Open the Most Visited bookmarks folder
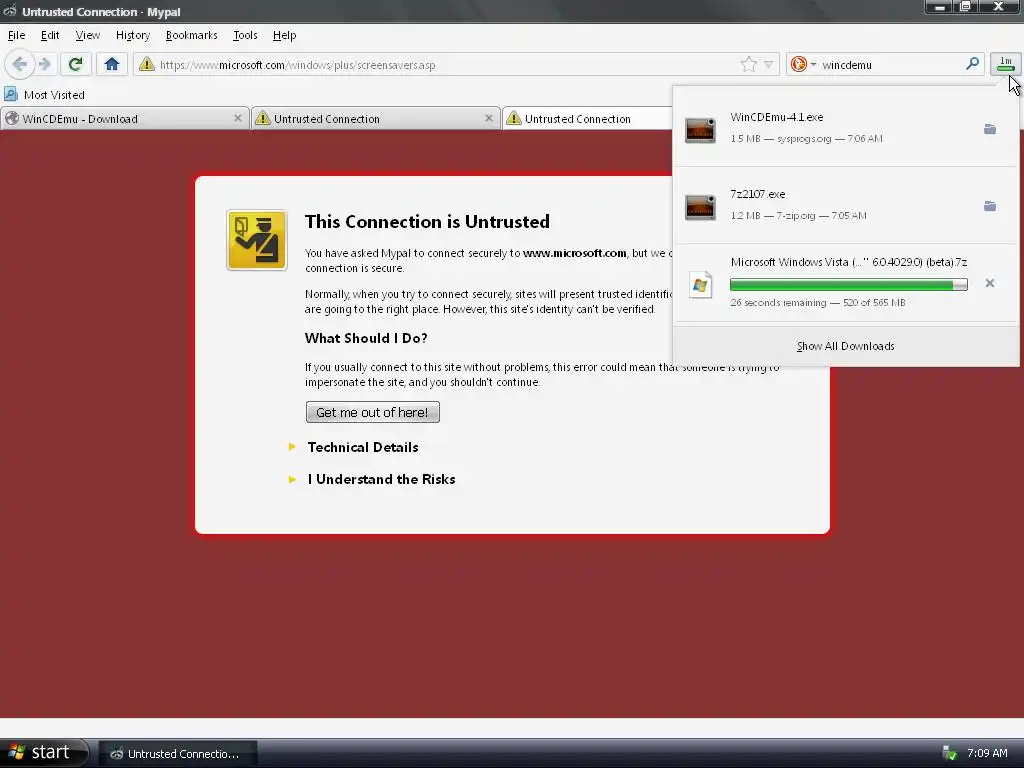The height and width of the screenshot is (768, 1024). (44, 95)
